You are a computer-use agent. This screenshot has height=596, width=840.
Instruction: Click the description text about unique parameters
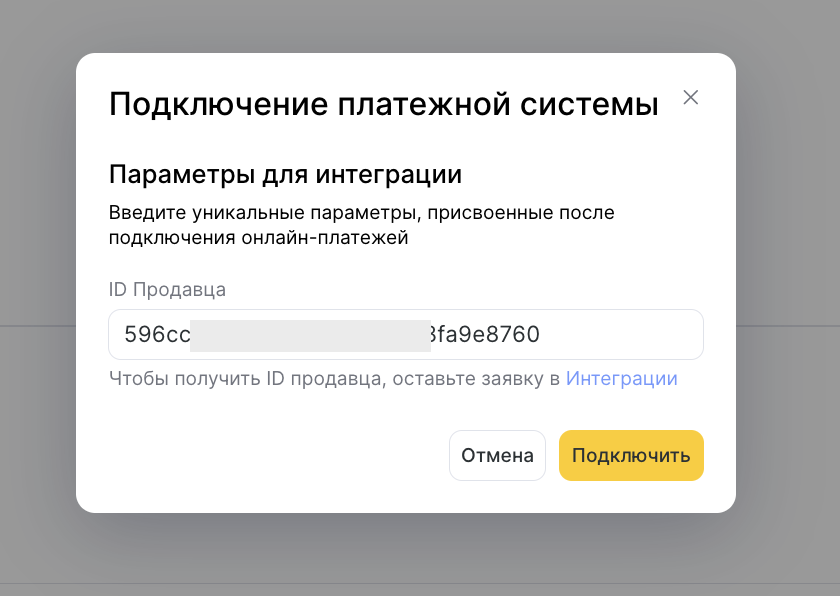[x=360, y=225]
